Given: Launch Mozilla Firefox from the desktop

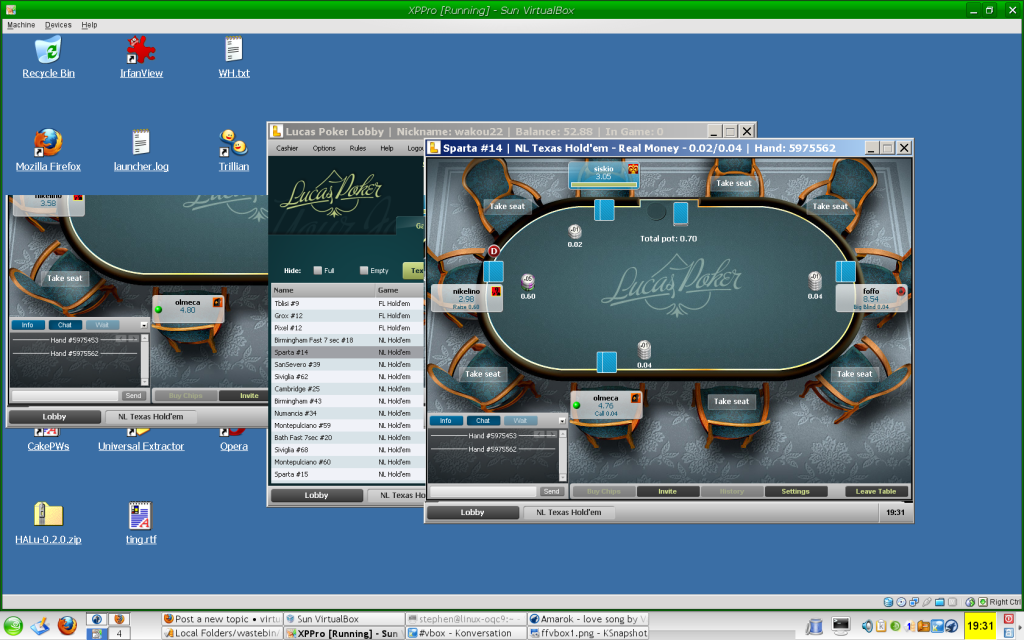Looking at the screenshot, I should pos(48,143).
